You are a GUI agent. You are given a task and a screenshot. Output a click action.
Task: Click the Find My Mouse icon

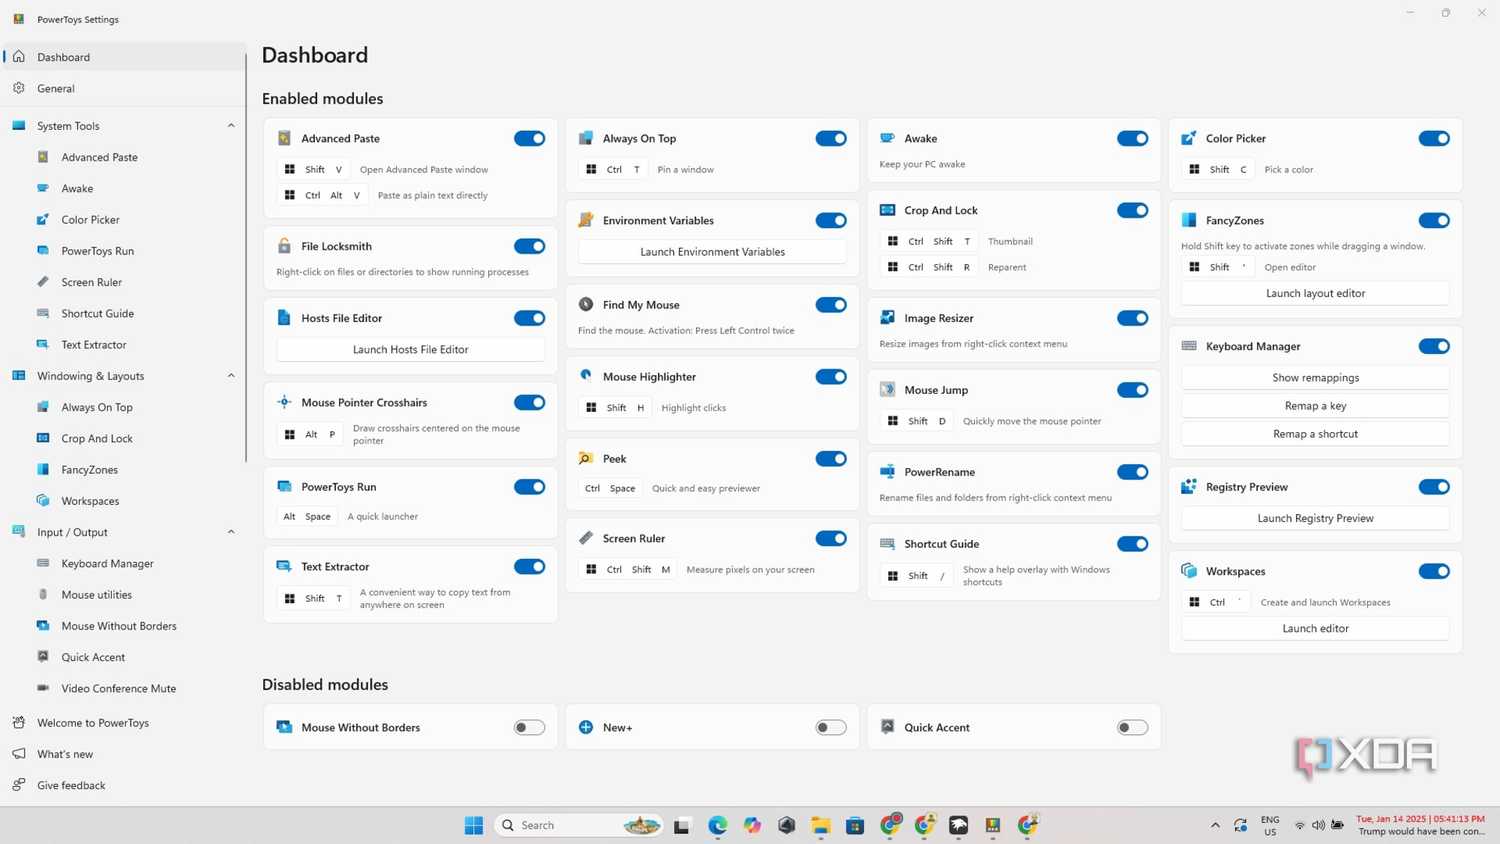586,304
